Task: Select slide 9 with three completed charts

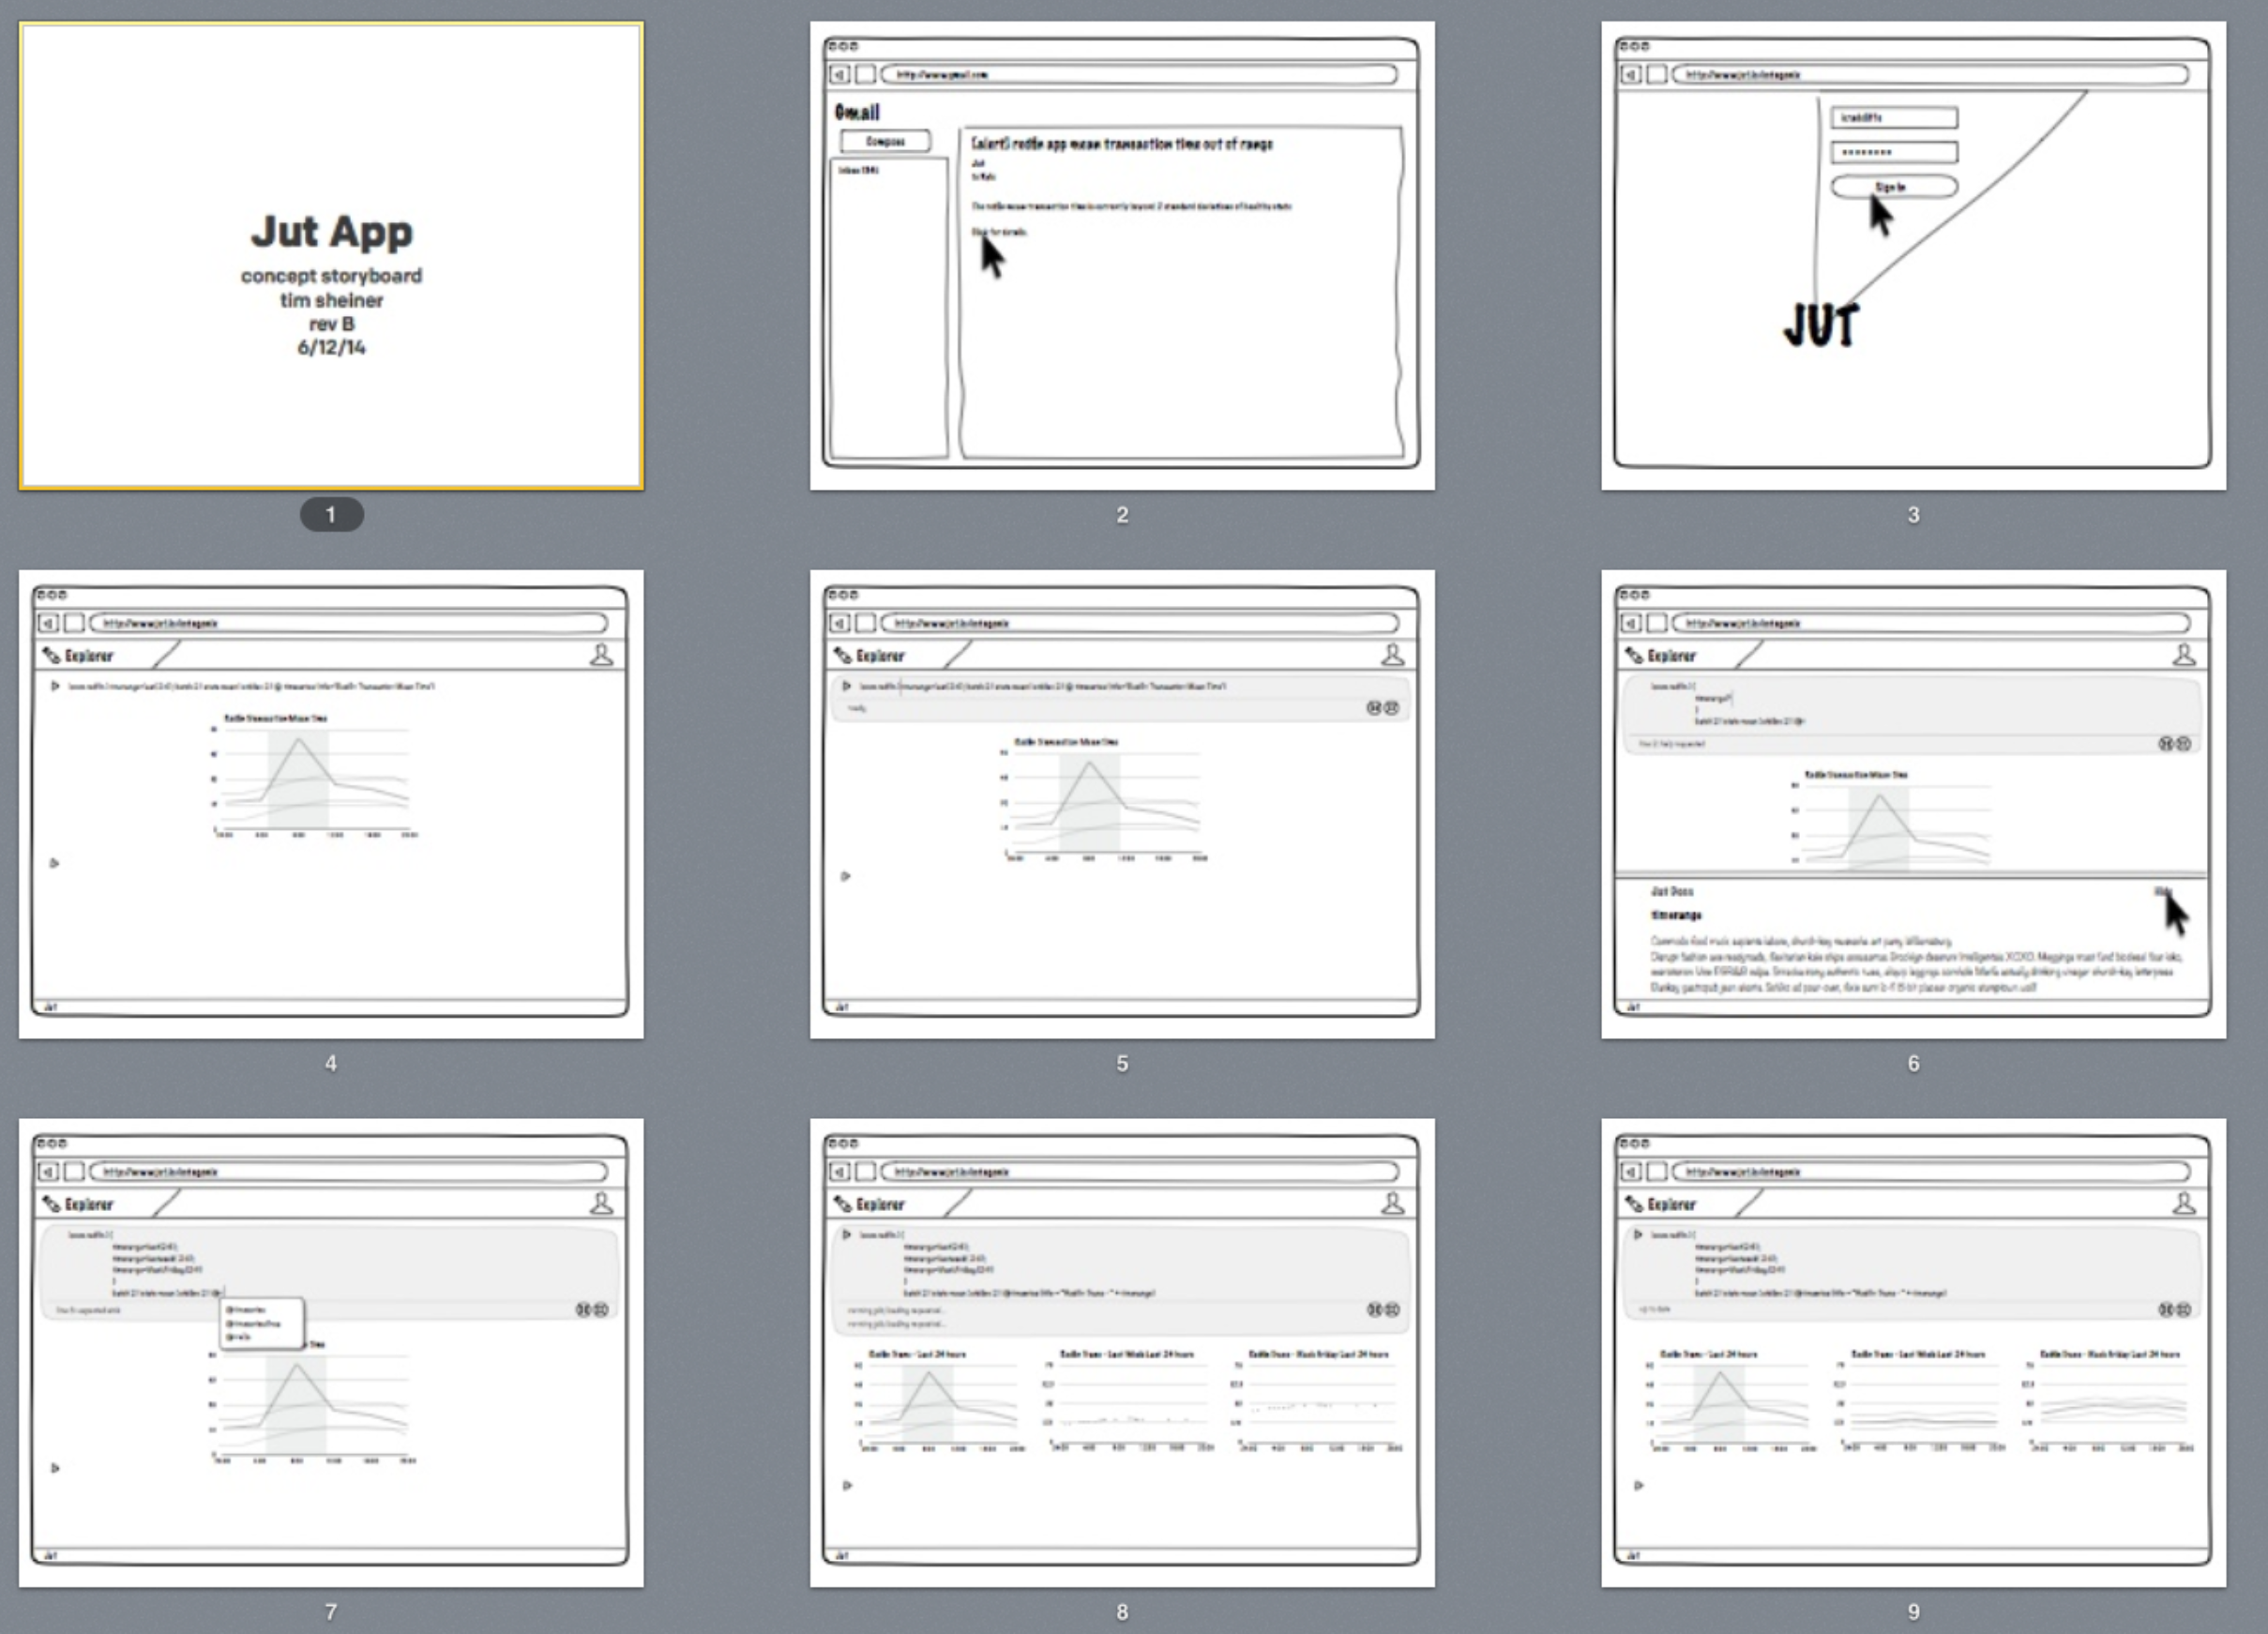Action: [x=1913, y=1352]
